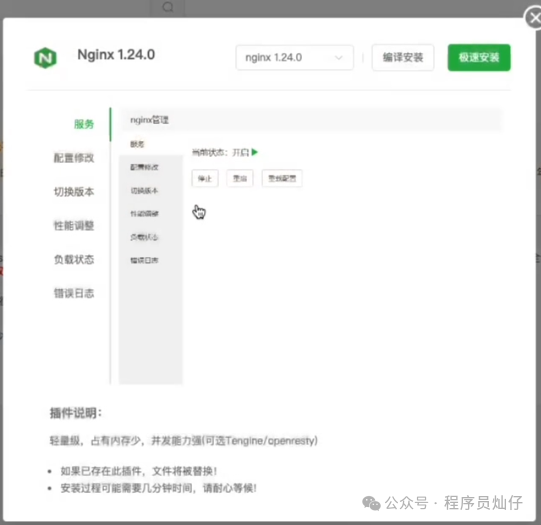Go to the 性能调整 tab
The image size is (541, 525).
click(x=74, y=226)
